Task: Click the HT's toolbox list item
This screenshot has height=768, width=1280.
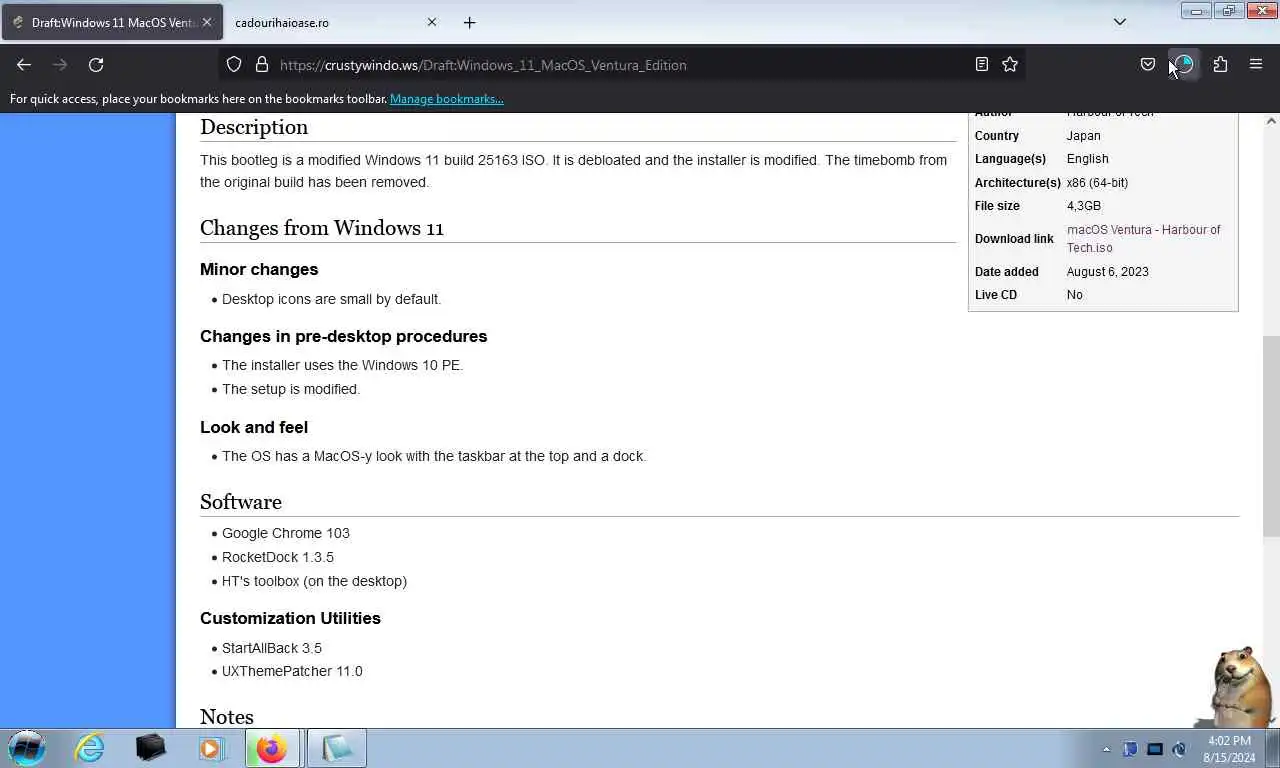Action: click(314, 581)
